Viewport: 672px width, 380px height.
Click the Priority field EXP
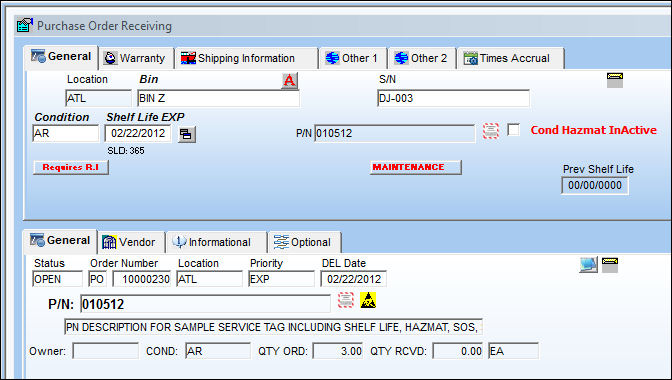[282, 279]
